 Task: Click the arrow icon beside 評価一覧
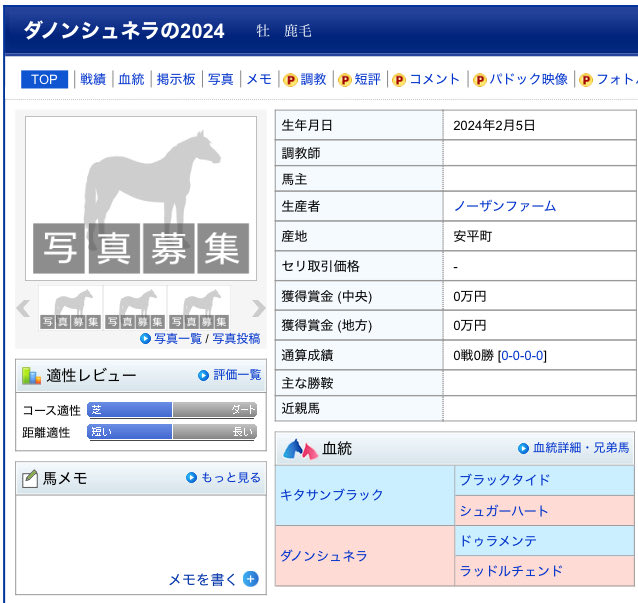203,376
